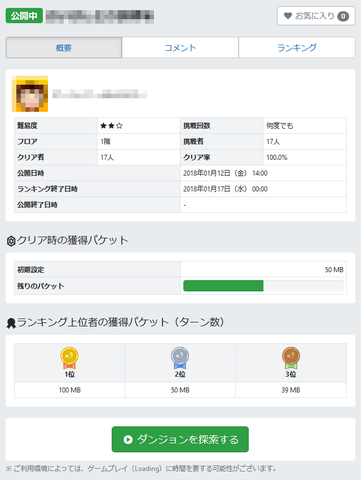Click the silver 2位 medal icon
Screen dimensions: 361x480
click(x=180, y=358)
